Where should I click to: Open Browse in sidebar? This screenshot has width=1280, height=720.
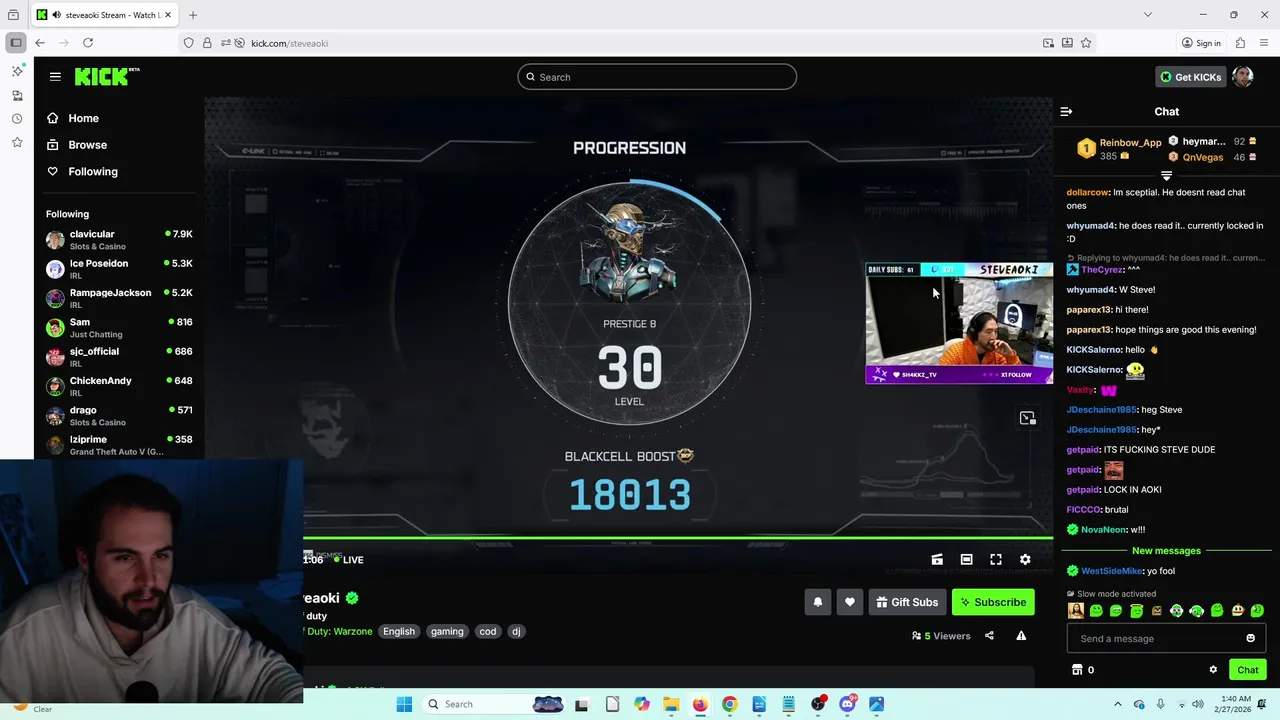(87, 145)
